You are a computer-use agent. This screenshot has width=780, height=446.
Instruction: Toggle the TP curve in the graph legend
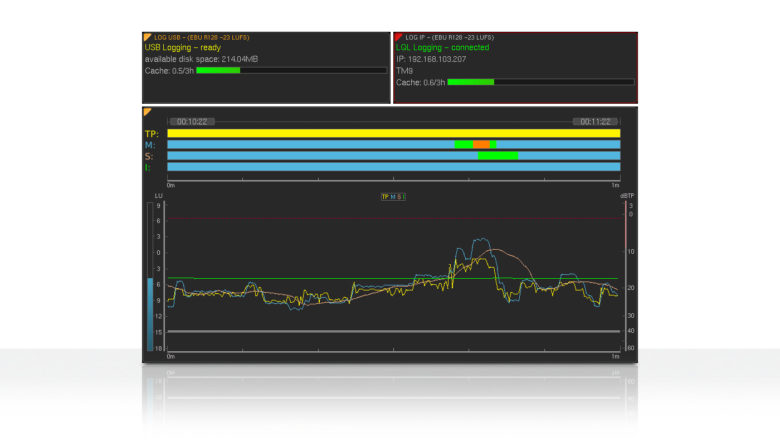[385, 197]
